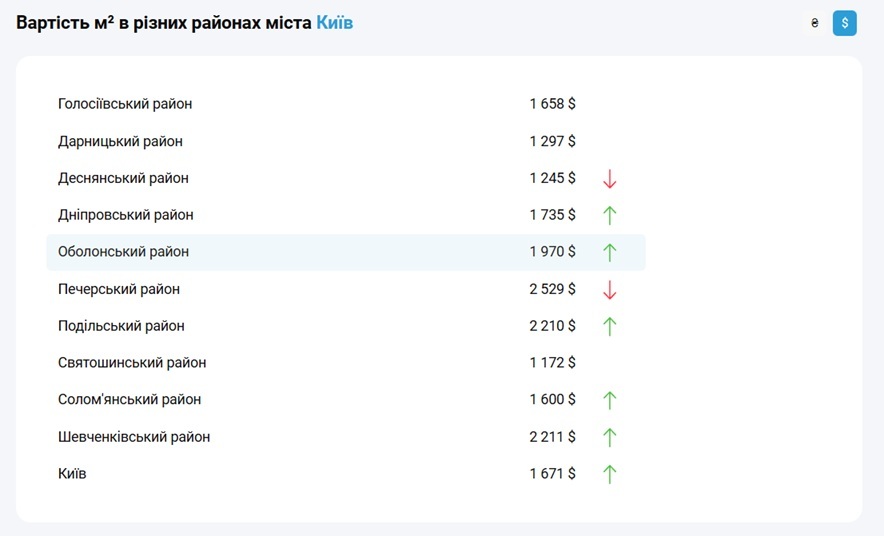
Task: Click the green up arrow for Оболонський район
Action: 610,252
